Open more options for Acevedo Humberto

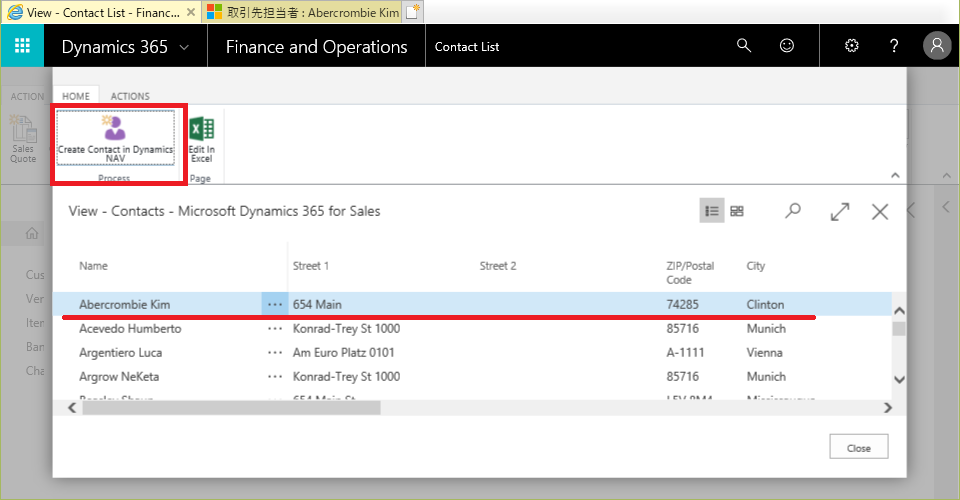pos(275,329)
